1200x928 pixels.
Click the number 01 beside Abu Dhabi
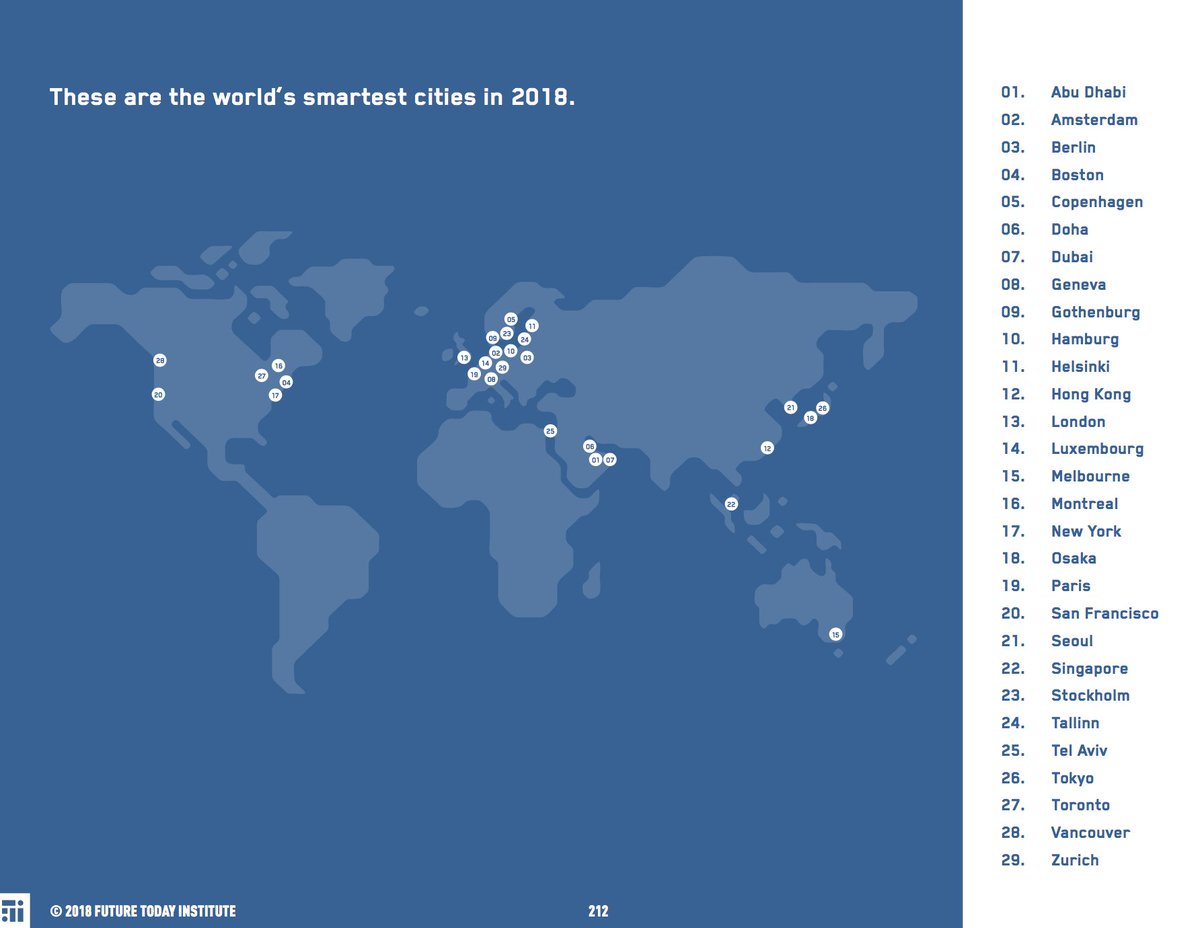coord(1012,91)
